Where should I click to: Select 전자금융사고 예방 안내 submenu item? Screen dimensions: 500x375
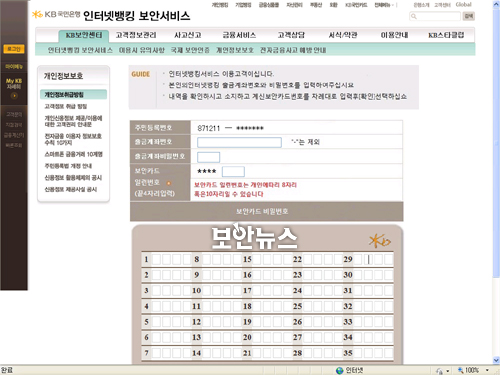pyautogui.click(x=293, y=50)
